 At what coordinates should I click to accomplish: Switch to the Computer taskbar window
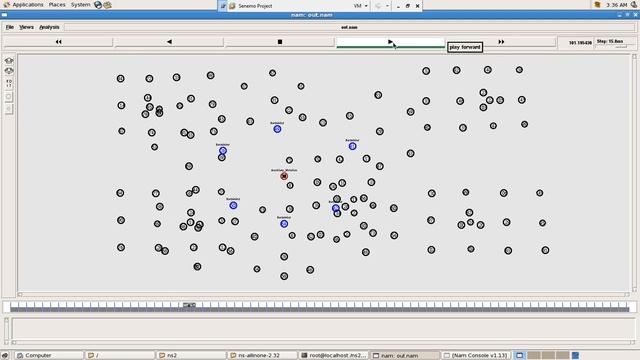49,356
